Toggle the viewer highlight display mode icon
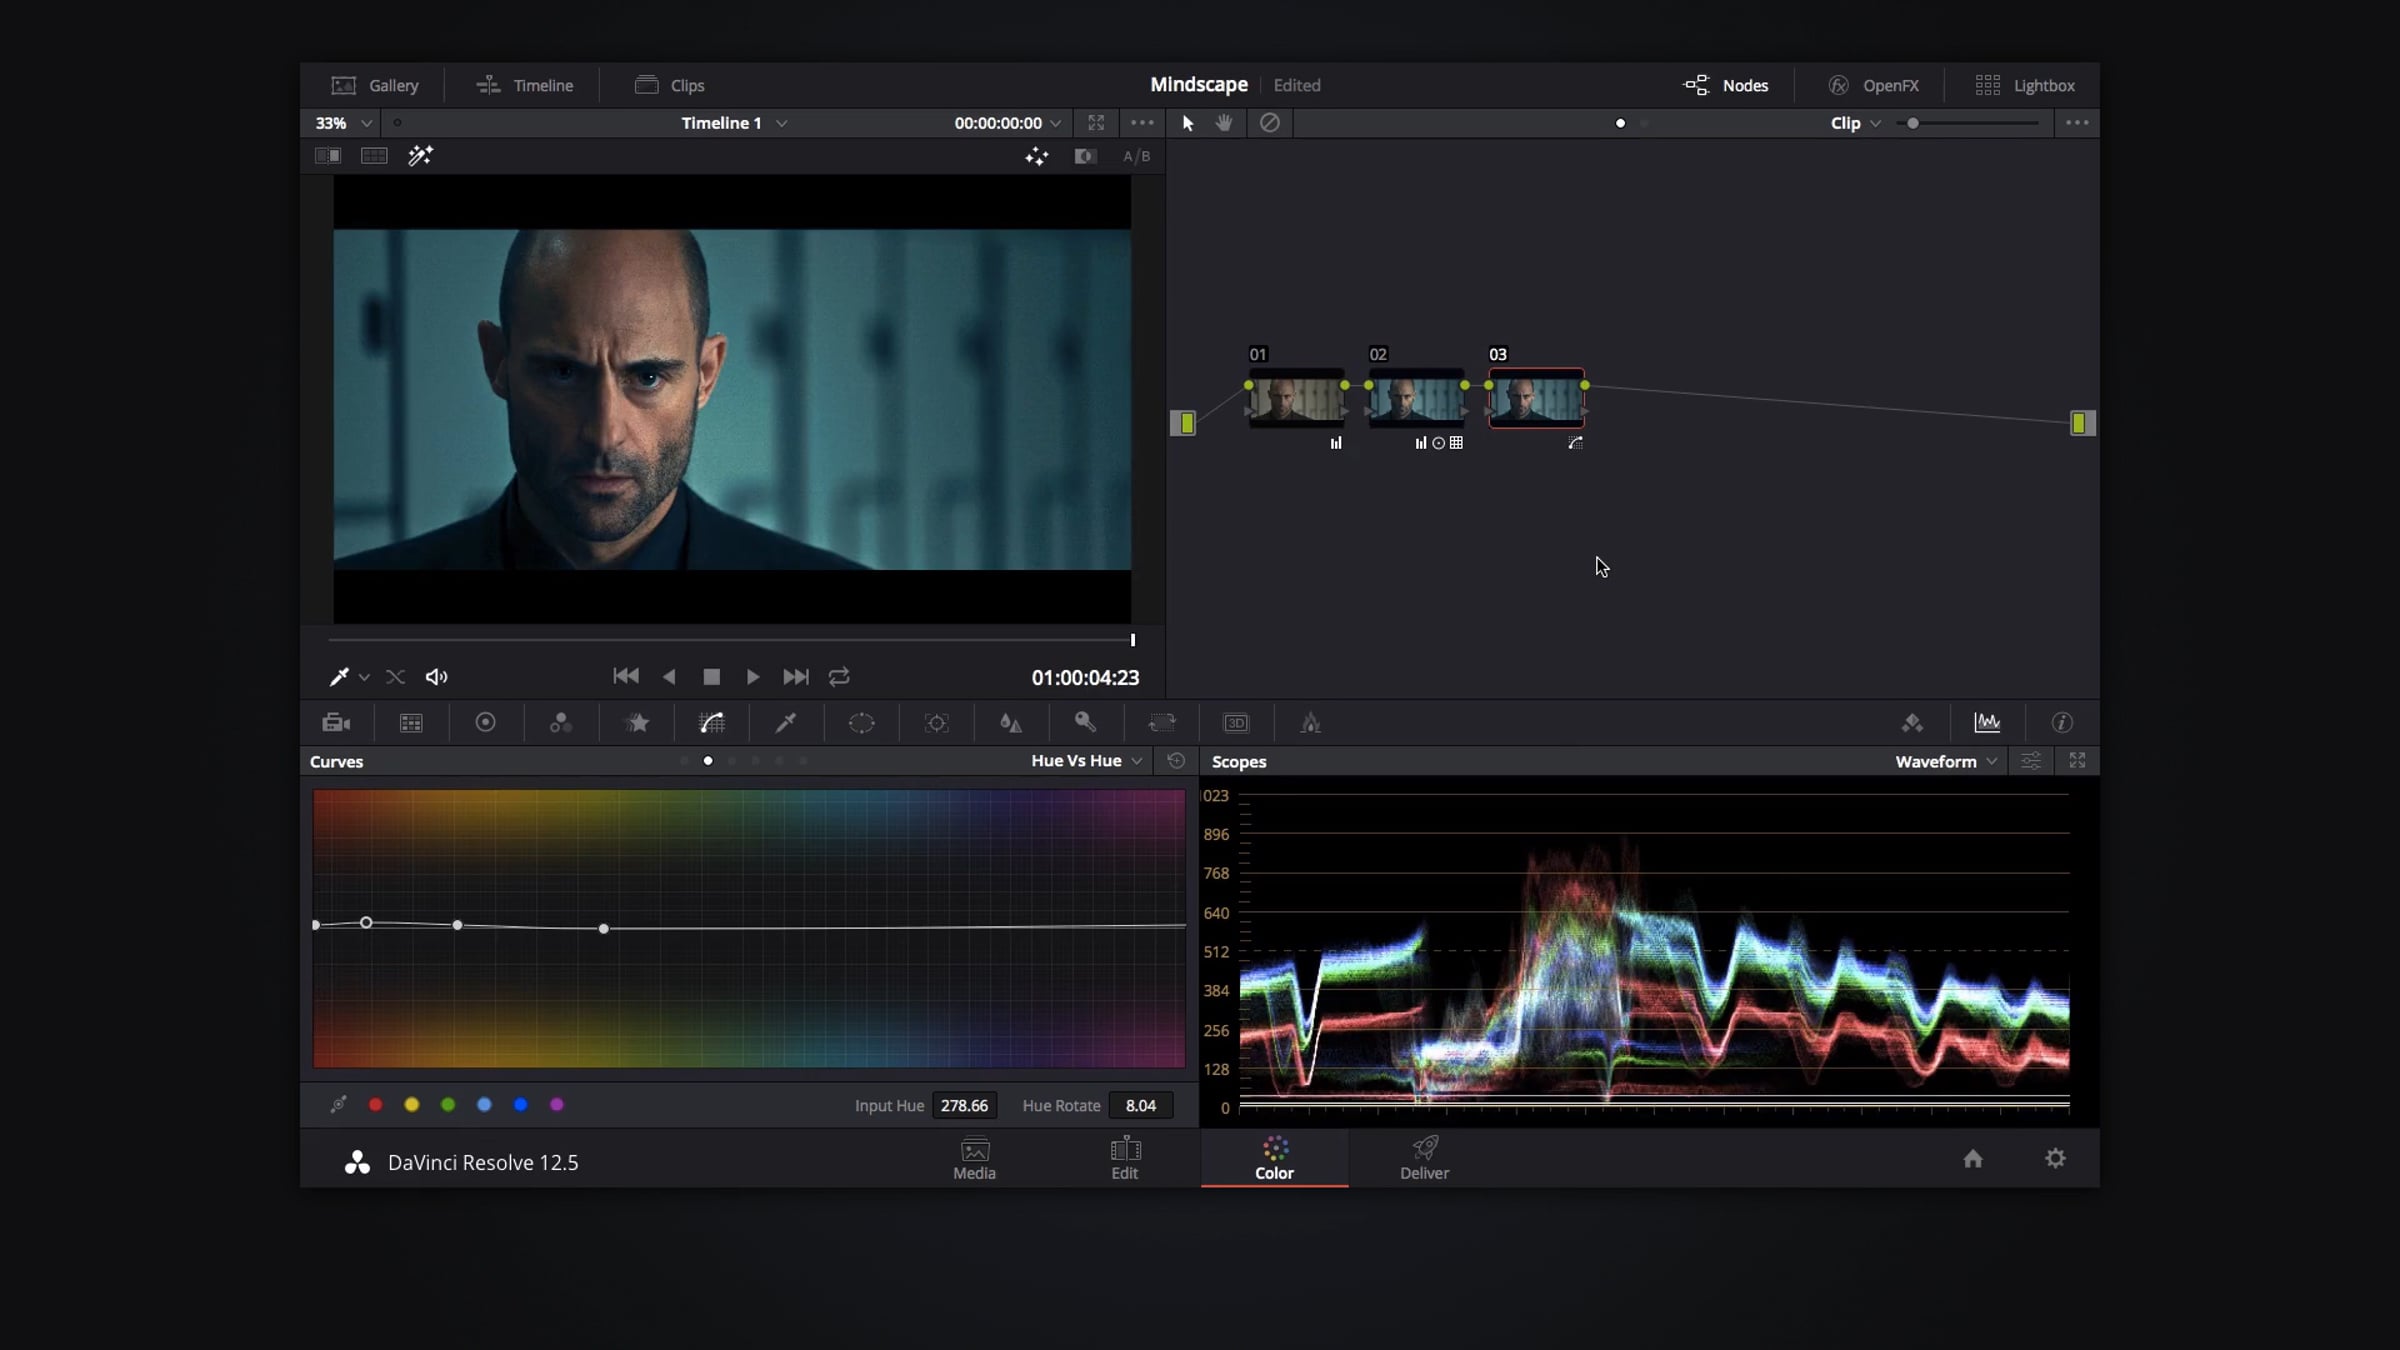 click(x=1085, y=156)
